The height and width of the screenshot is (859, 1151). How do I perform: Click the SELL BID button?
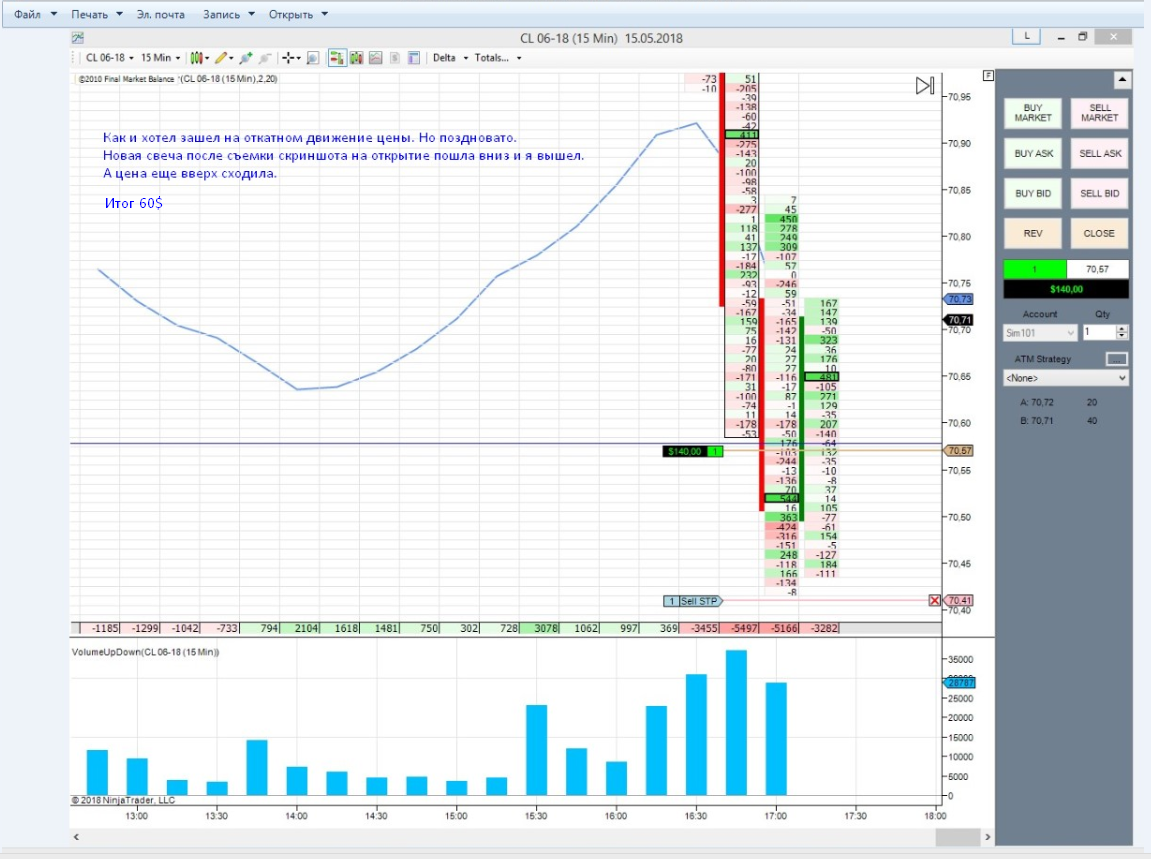tap(1099, 194)
